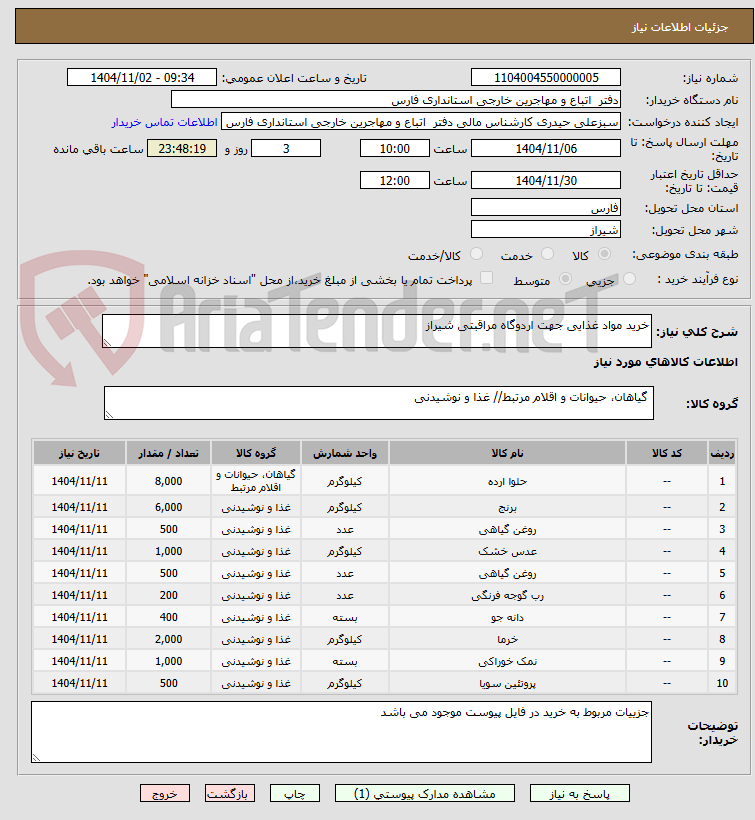Viewport: 755px width, 820px height.
Task: Click the response deadline date 1404/11/06 field
Action: (x=546, y=149)
